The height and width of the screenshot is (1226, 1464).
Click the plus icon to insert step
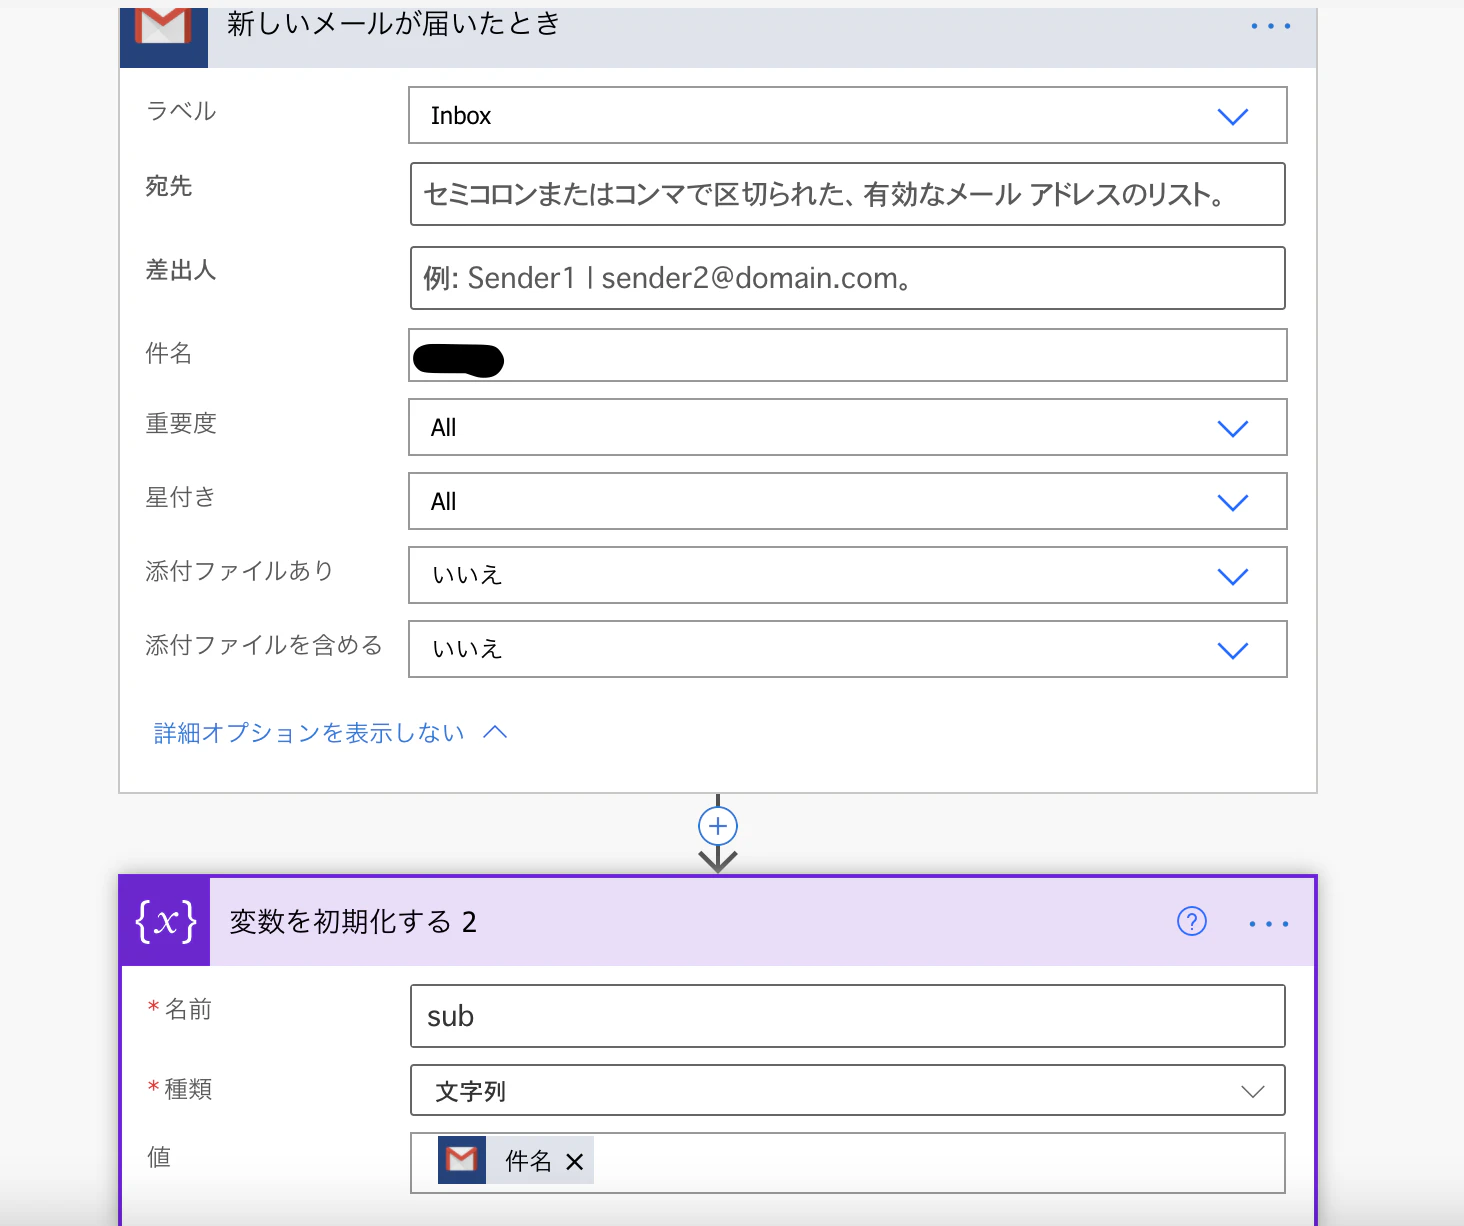(x=718, y=826)
